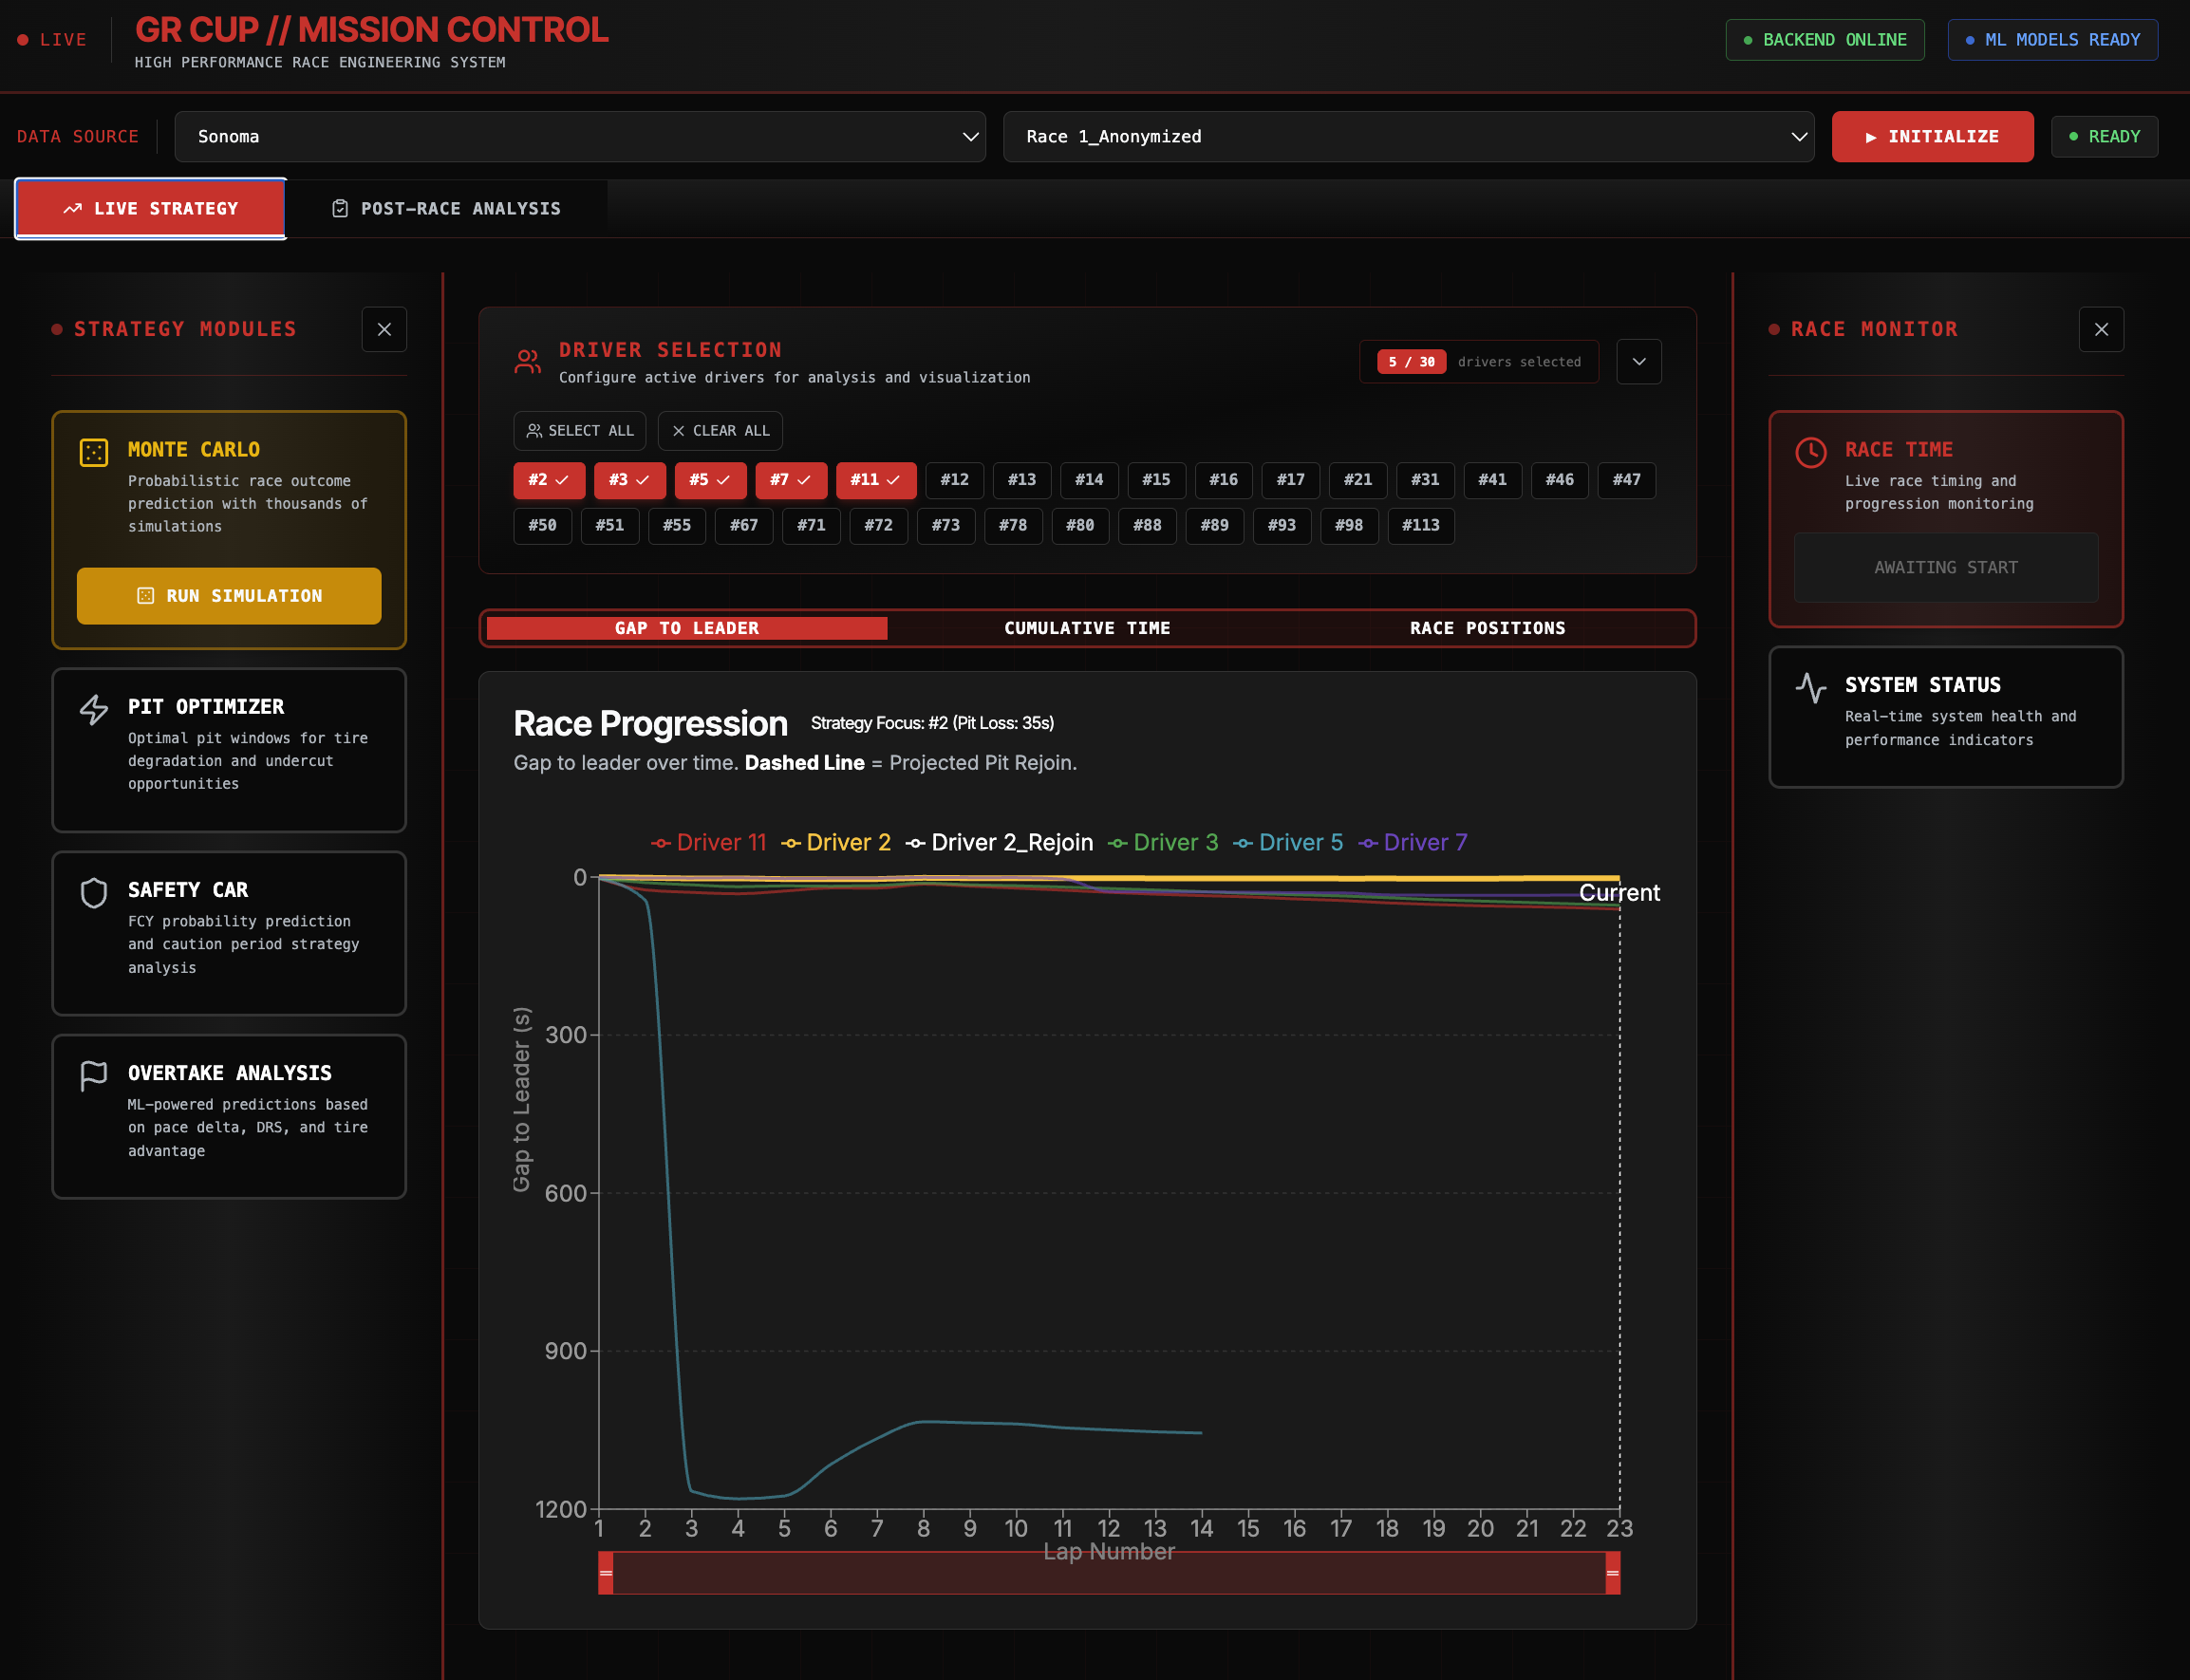2190x1680 pixels.
Task: Click the right lap range slider handle
Action: tap(1612, 1573)
